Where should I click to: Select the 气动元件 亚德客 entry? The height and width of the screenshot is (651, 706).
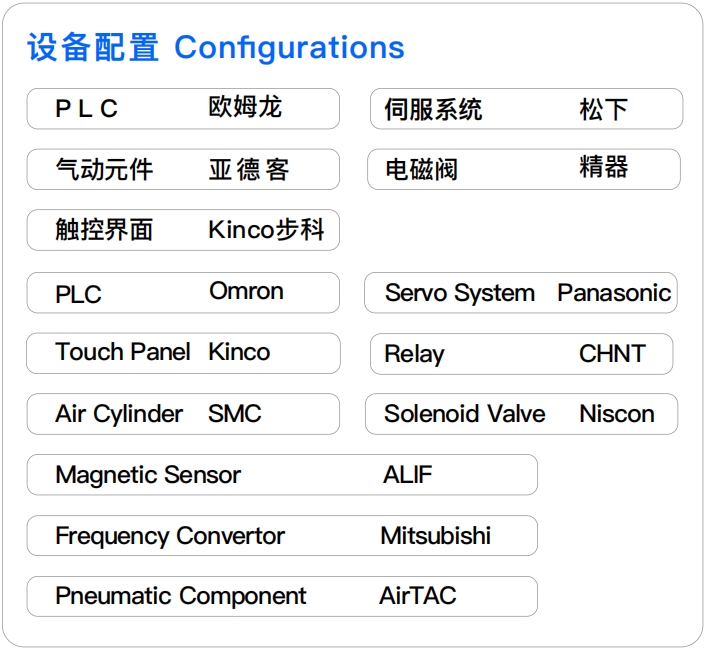coord(183,170)
